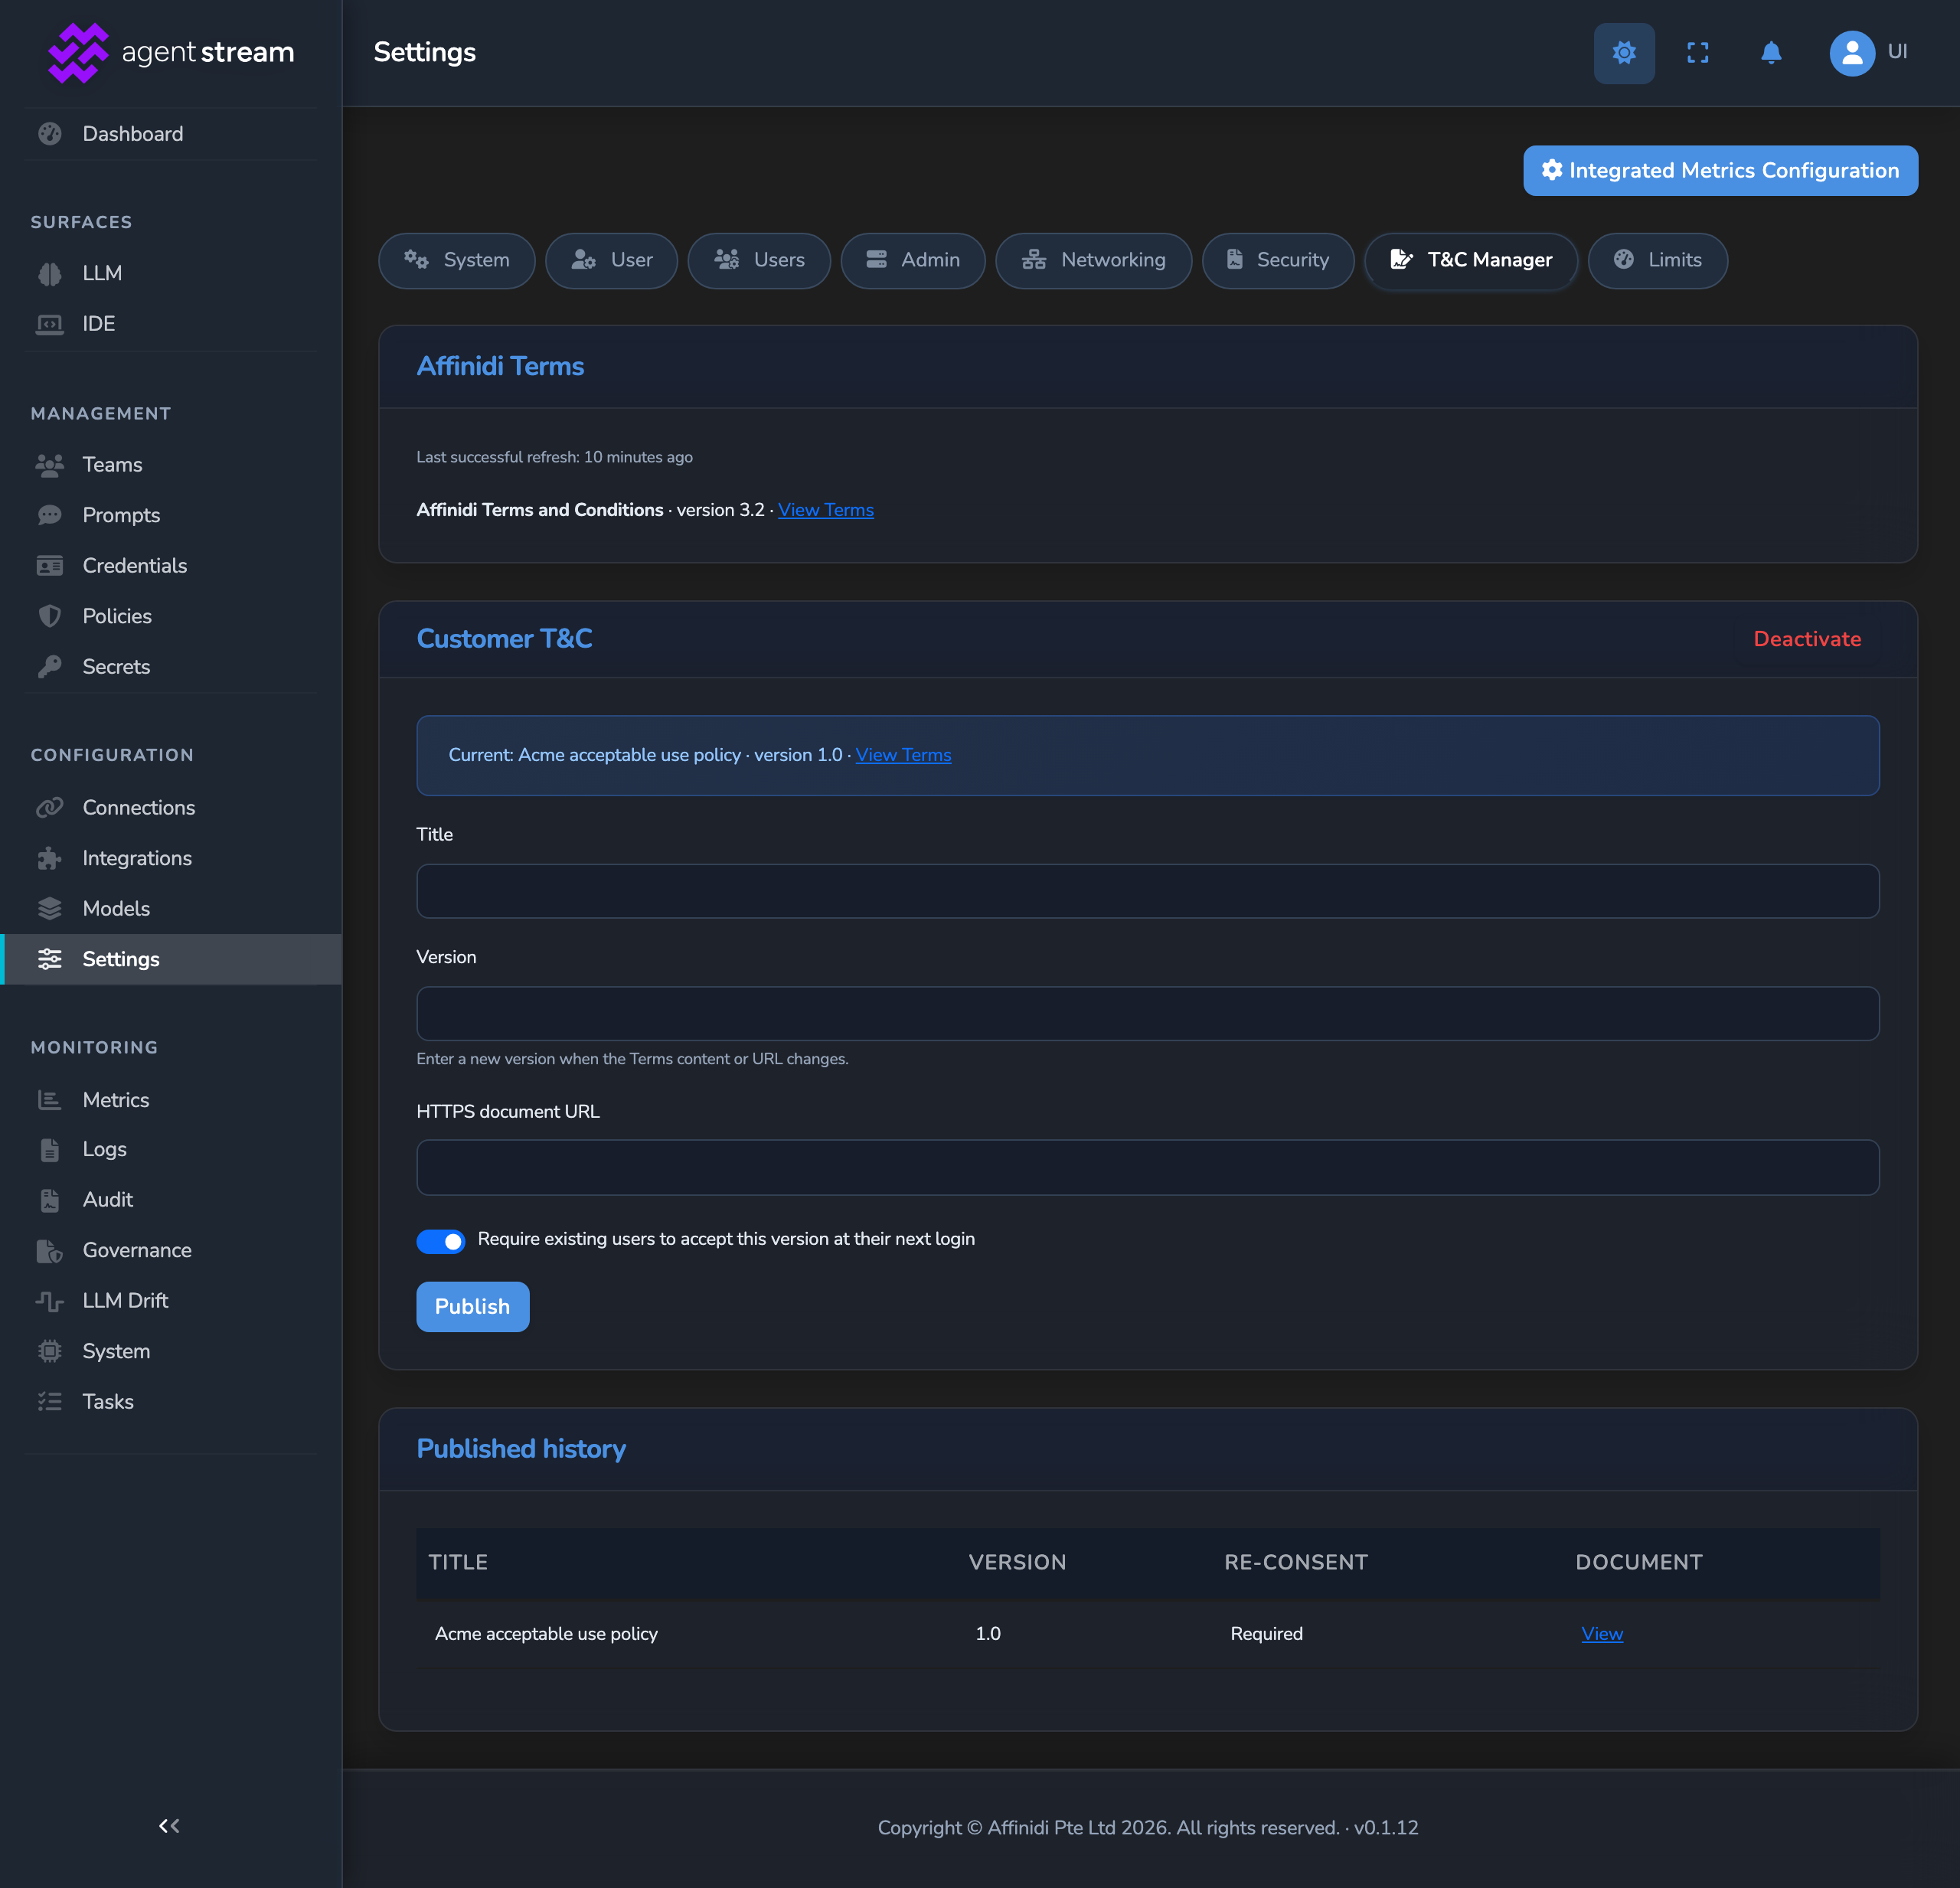The height and width of the screenshot is (1888, 1960).
Task: Switch to the User settings tab
Action: click(x=612, y=260)
